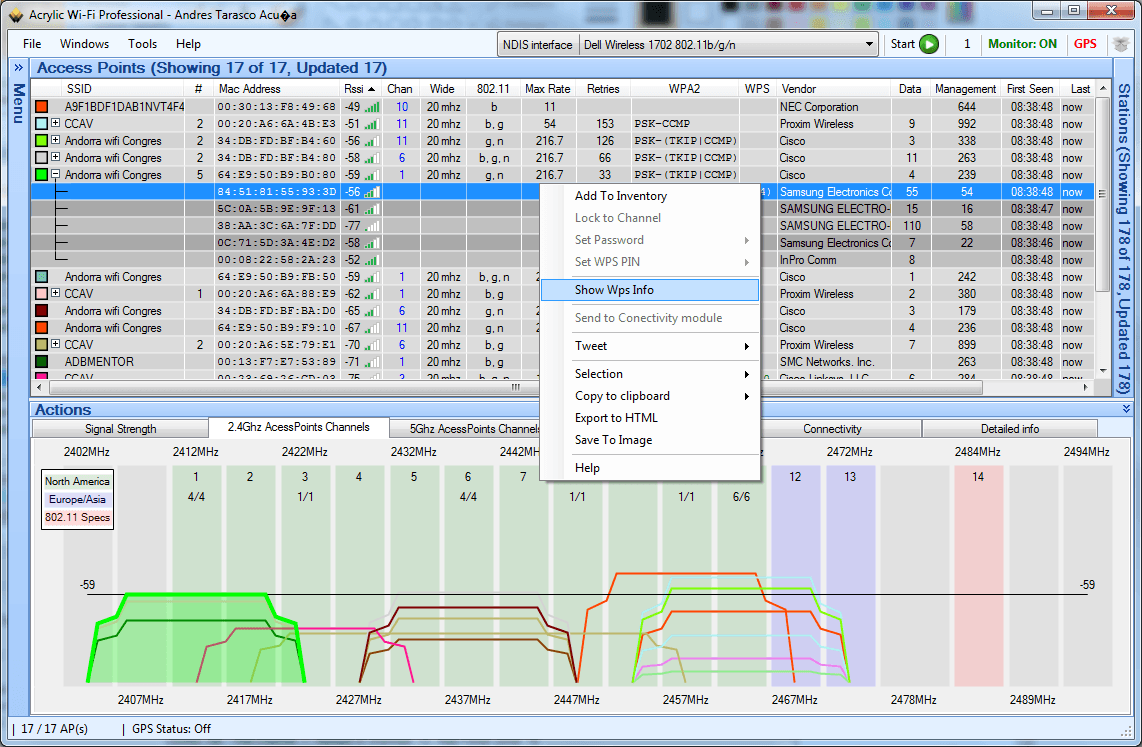The width and height of the screenshot is (1142, 747).
Task: Switch to 2.4Ghz AcessPoints Channels tab
Action: coord(299,427)
